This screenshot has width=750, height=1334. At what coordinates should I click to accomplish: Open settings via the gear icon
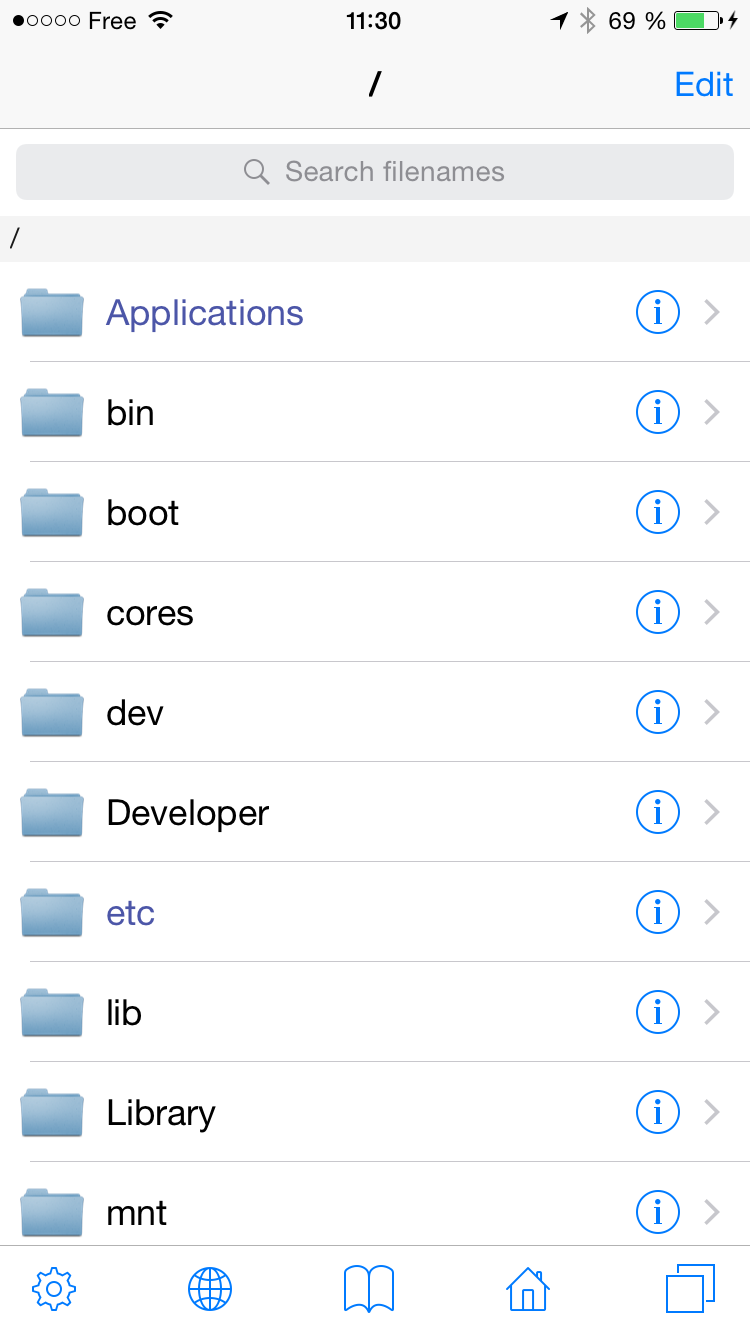(55, 1289)
